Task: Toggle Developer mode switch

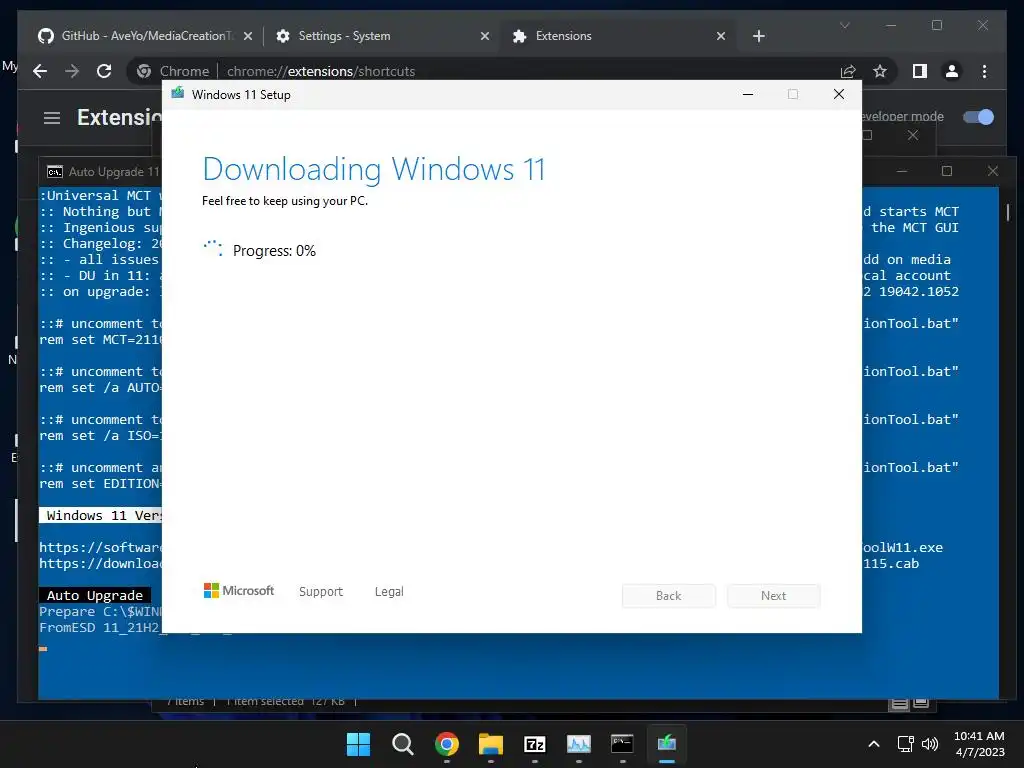Action: (x=978, y=117)
